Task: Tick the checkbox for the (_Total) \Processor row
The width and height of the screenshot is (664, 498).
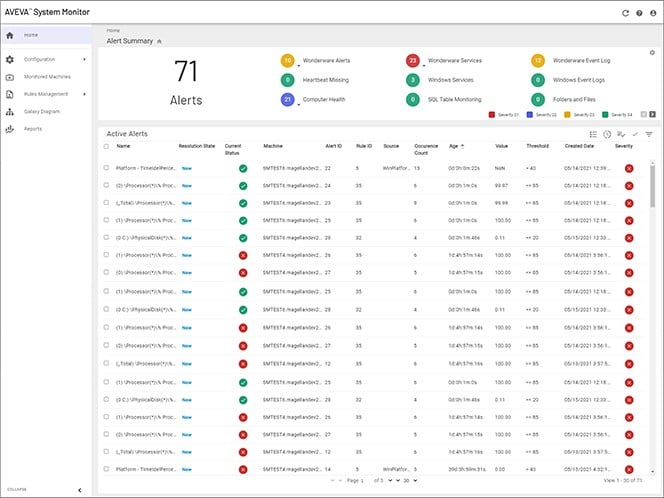Action: 107,202
